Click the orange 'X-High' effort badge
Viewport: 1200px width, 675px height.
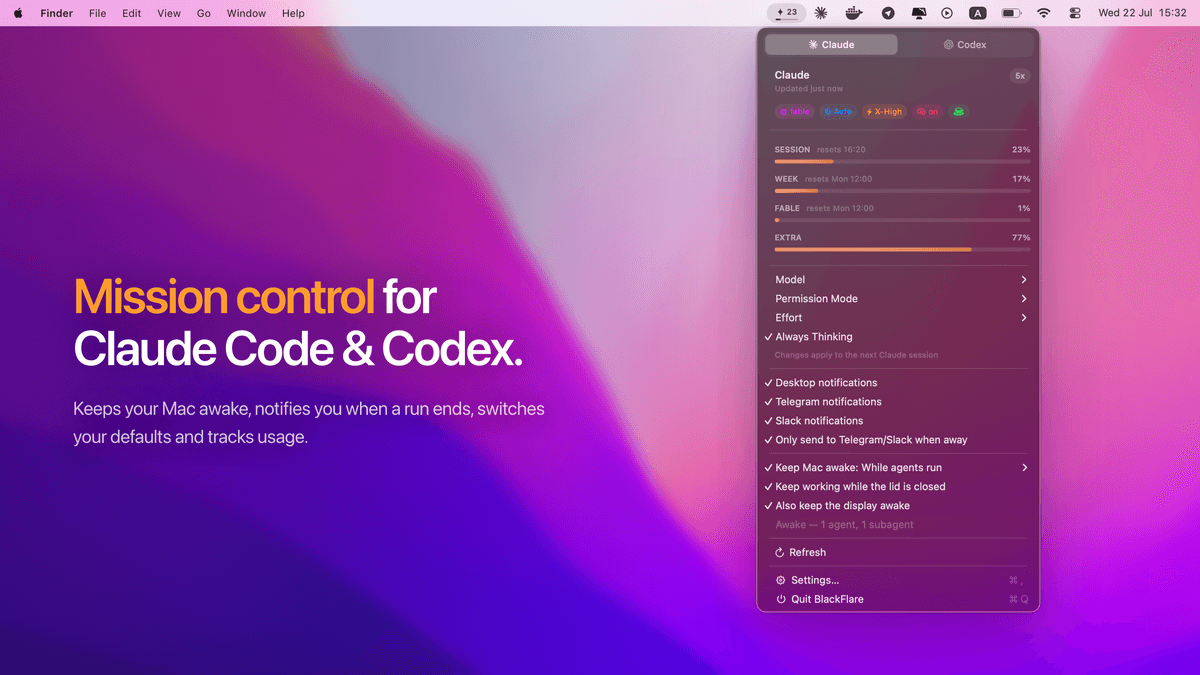[x=884, y=112]
